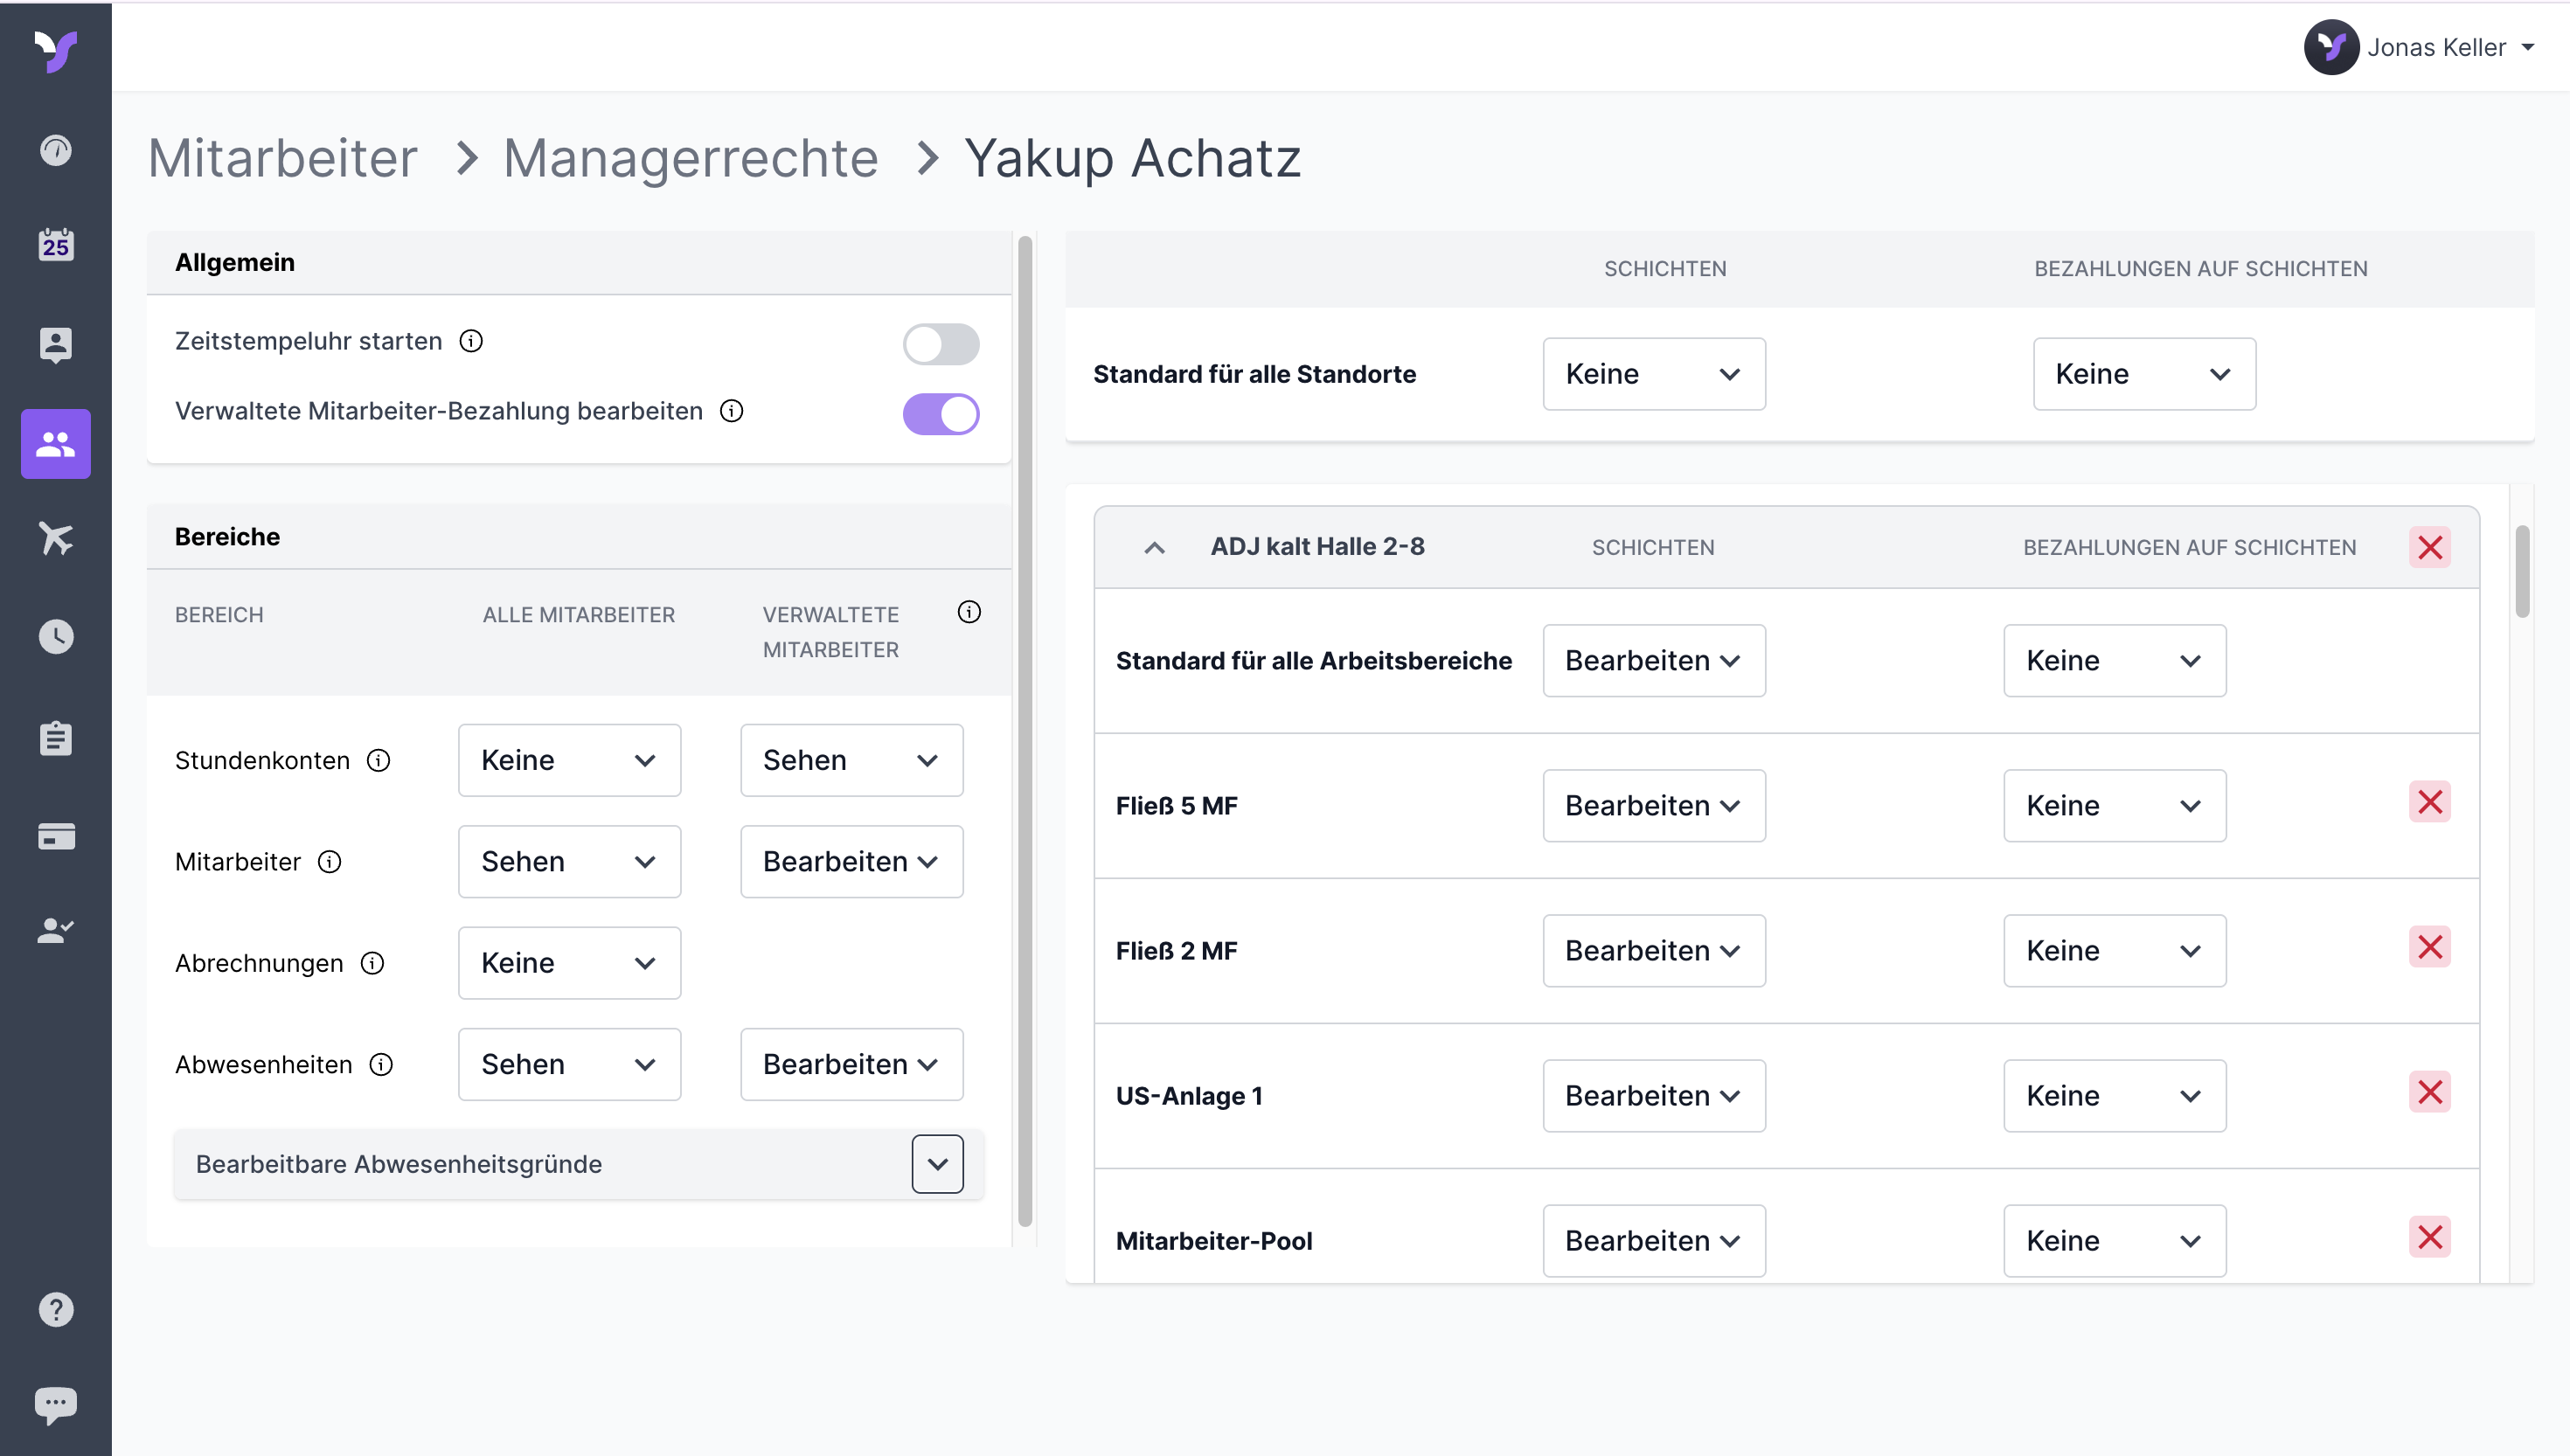Click the right locations panel scrollbar
Screen dimensions: 2570x1456
(x=2523, y=571)
